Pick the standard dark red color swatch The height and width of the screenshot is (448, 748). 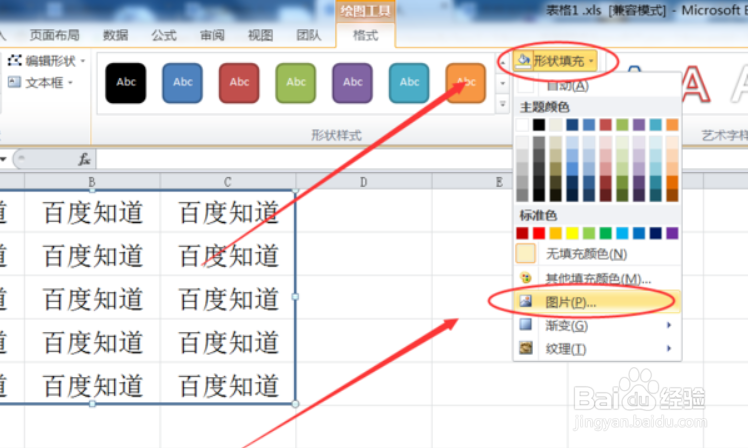522,233
